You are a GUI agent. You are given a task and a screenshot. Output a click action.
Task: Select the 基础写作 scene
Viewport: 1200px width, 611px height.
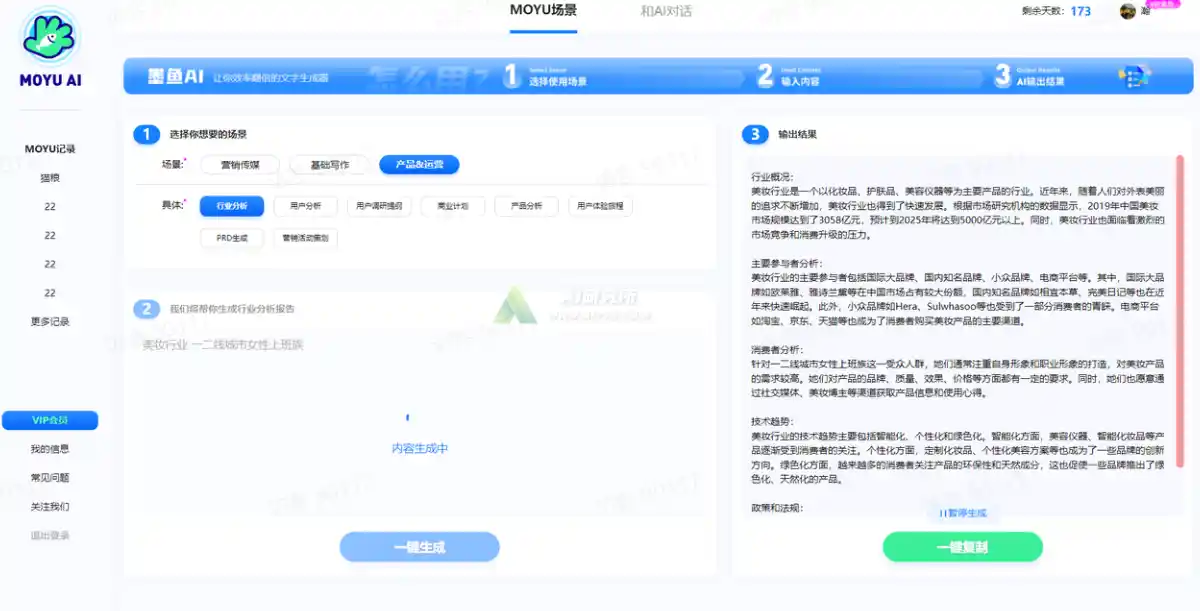330,165
